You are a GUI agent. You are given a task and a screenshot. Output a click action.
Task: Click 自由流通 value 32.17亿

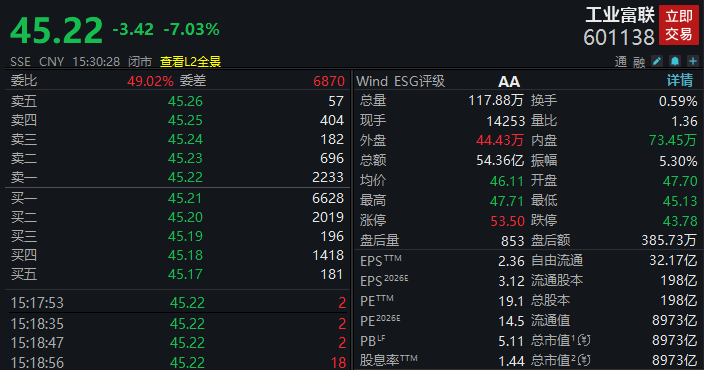[x=673, y=260]
